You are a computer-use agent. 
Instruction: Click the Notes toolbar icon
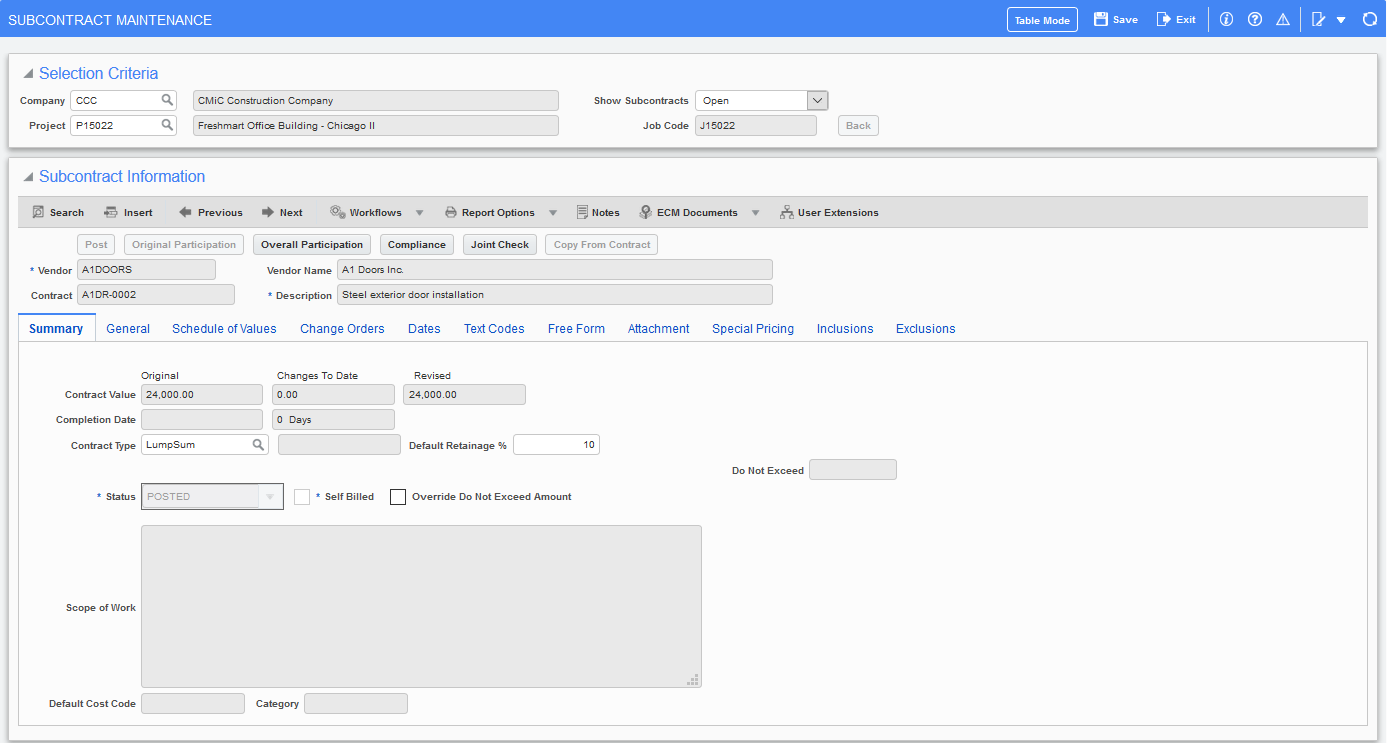pyautogui.click(x=583, y=212)
